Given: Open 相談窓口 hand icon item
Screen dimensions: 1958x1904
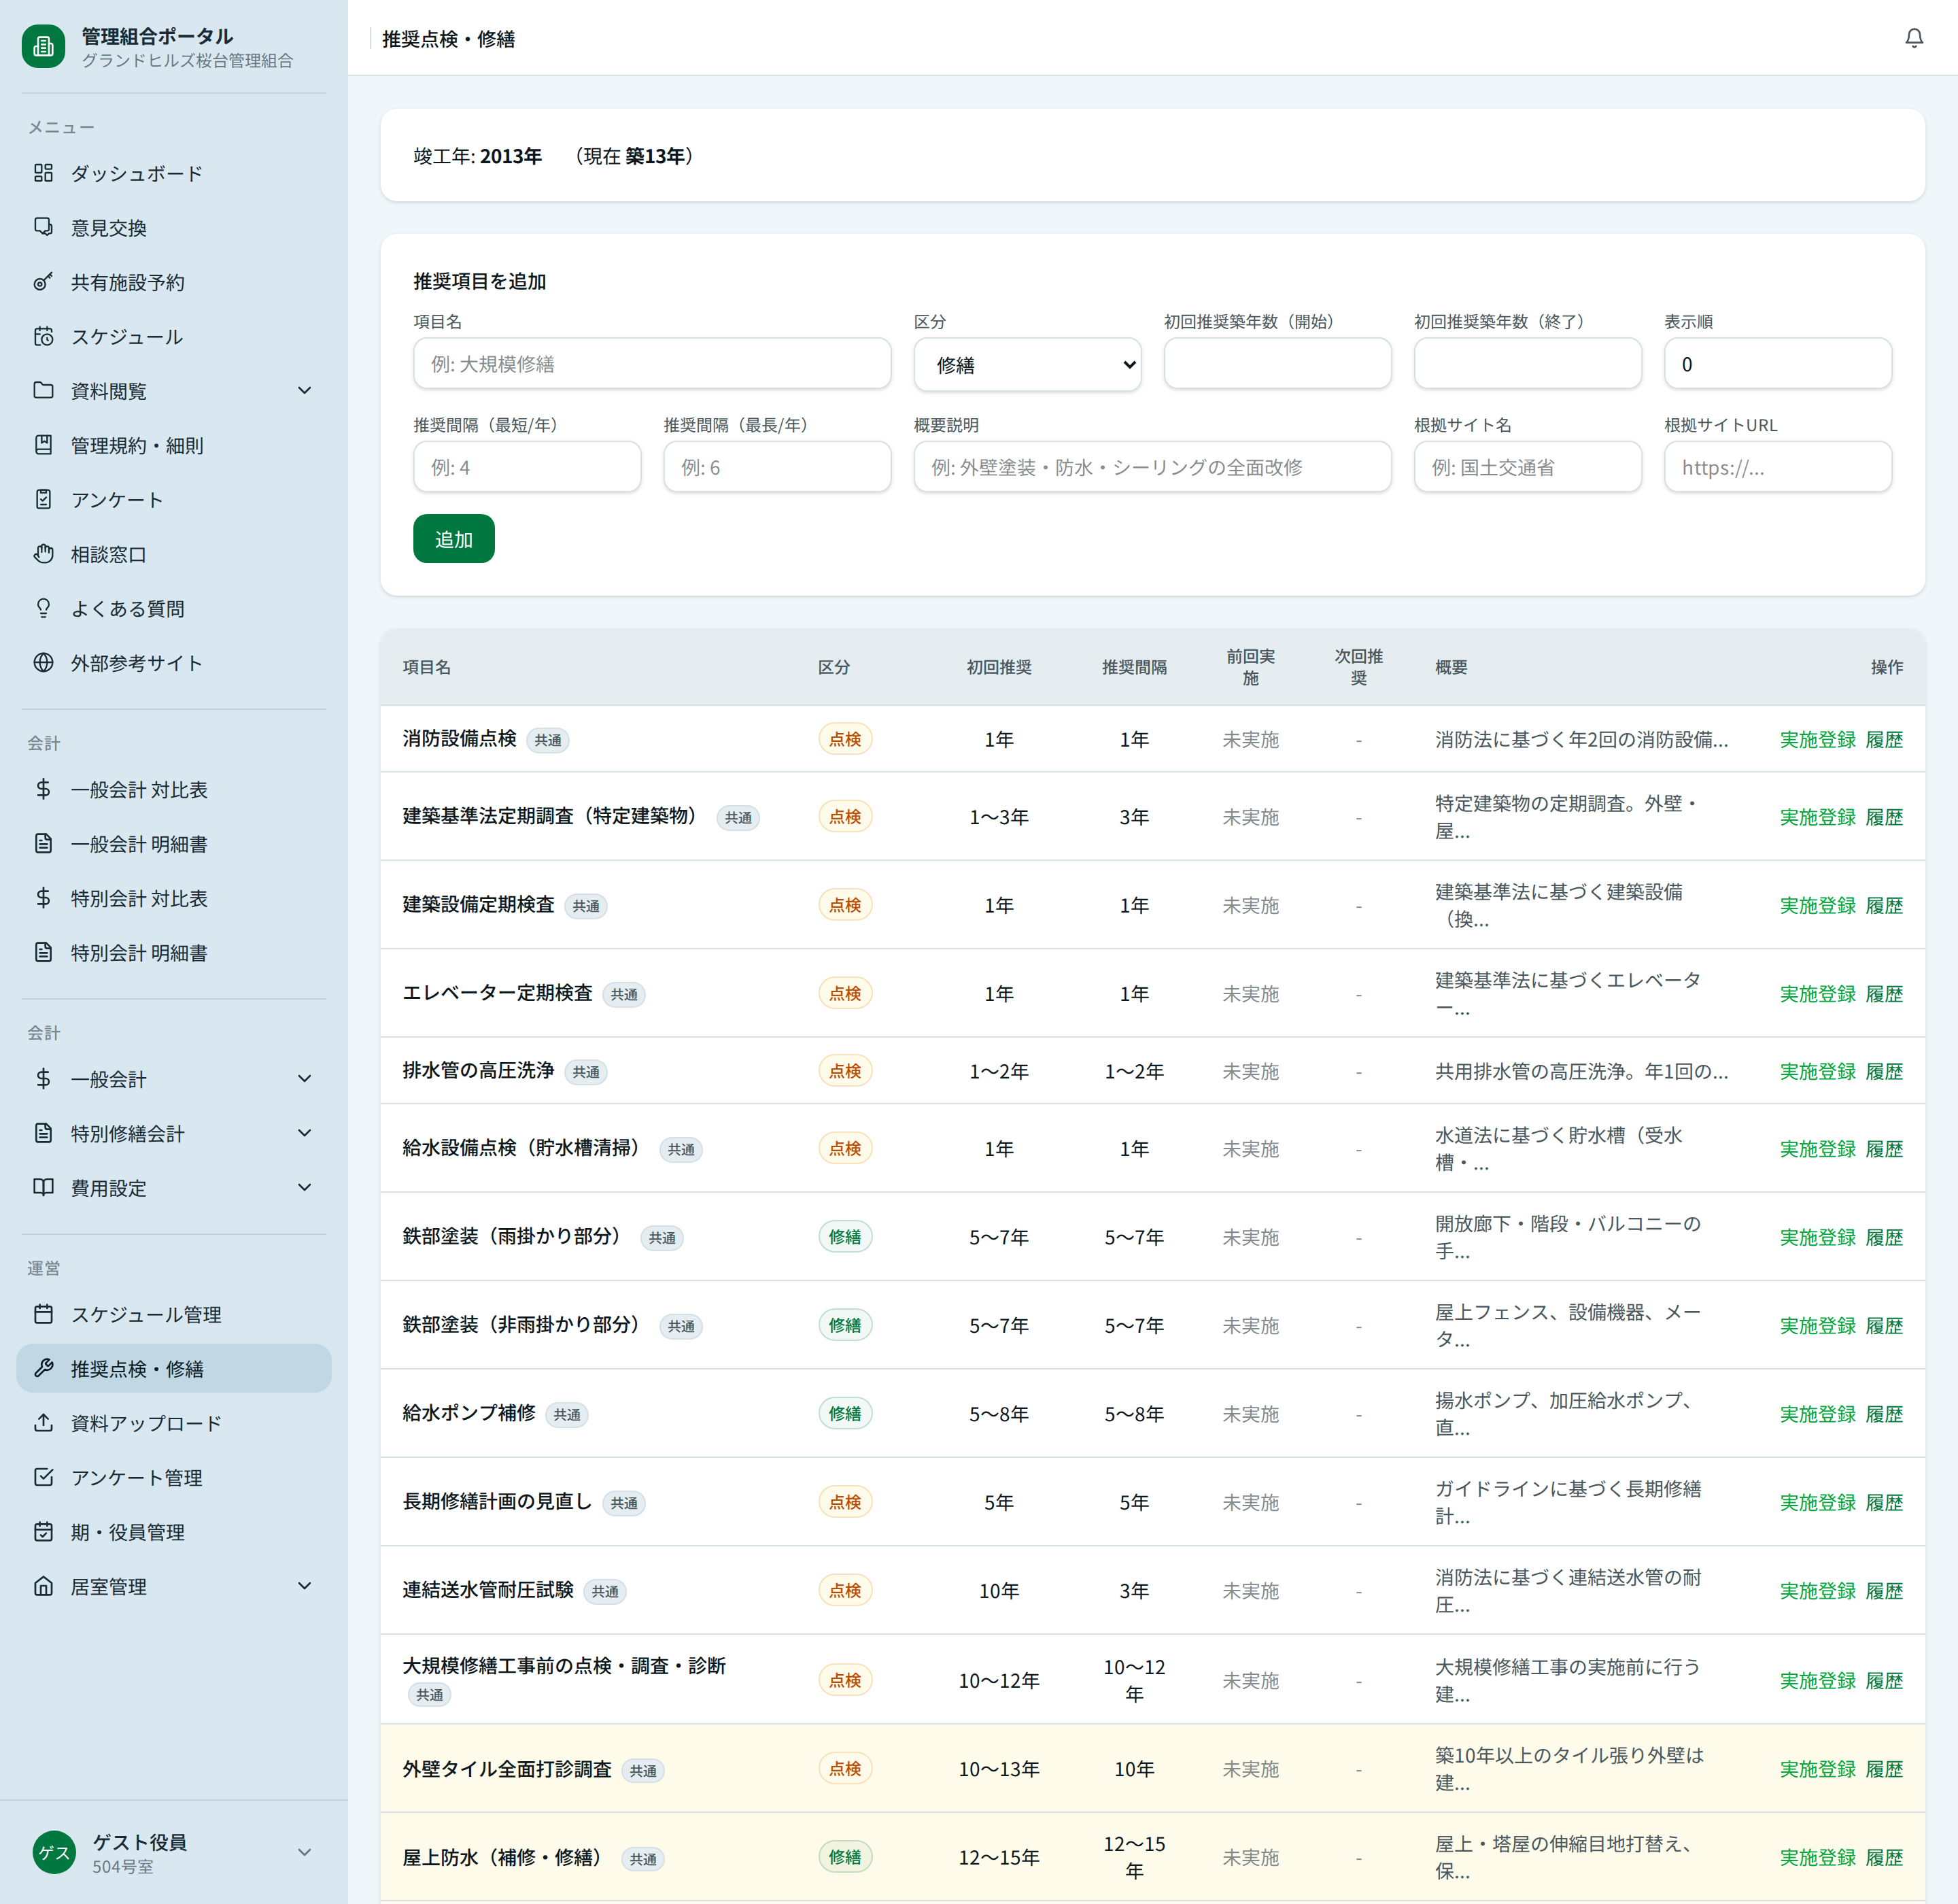Looking at the screenshot, I should point(43,554).
